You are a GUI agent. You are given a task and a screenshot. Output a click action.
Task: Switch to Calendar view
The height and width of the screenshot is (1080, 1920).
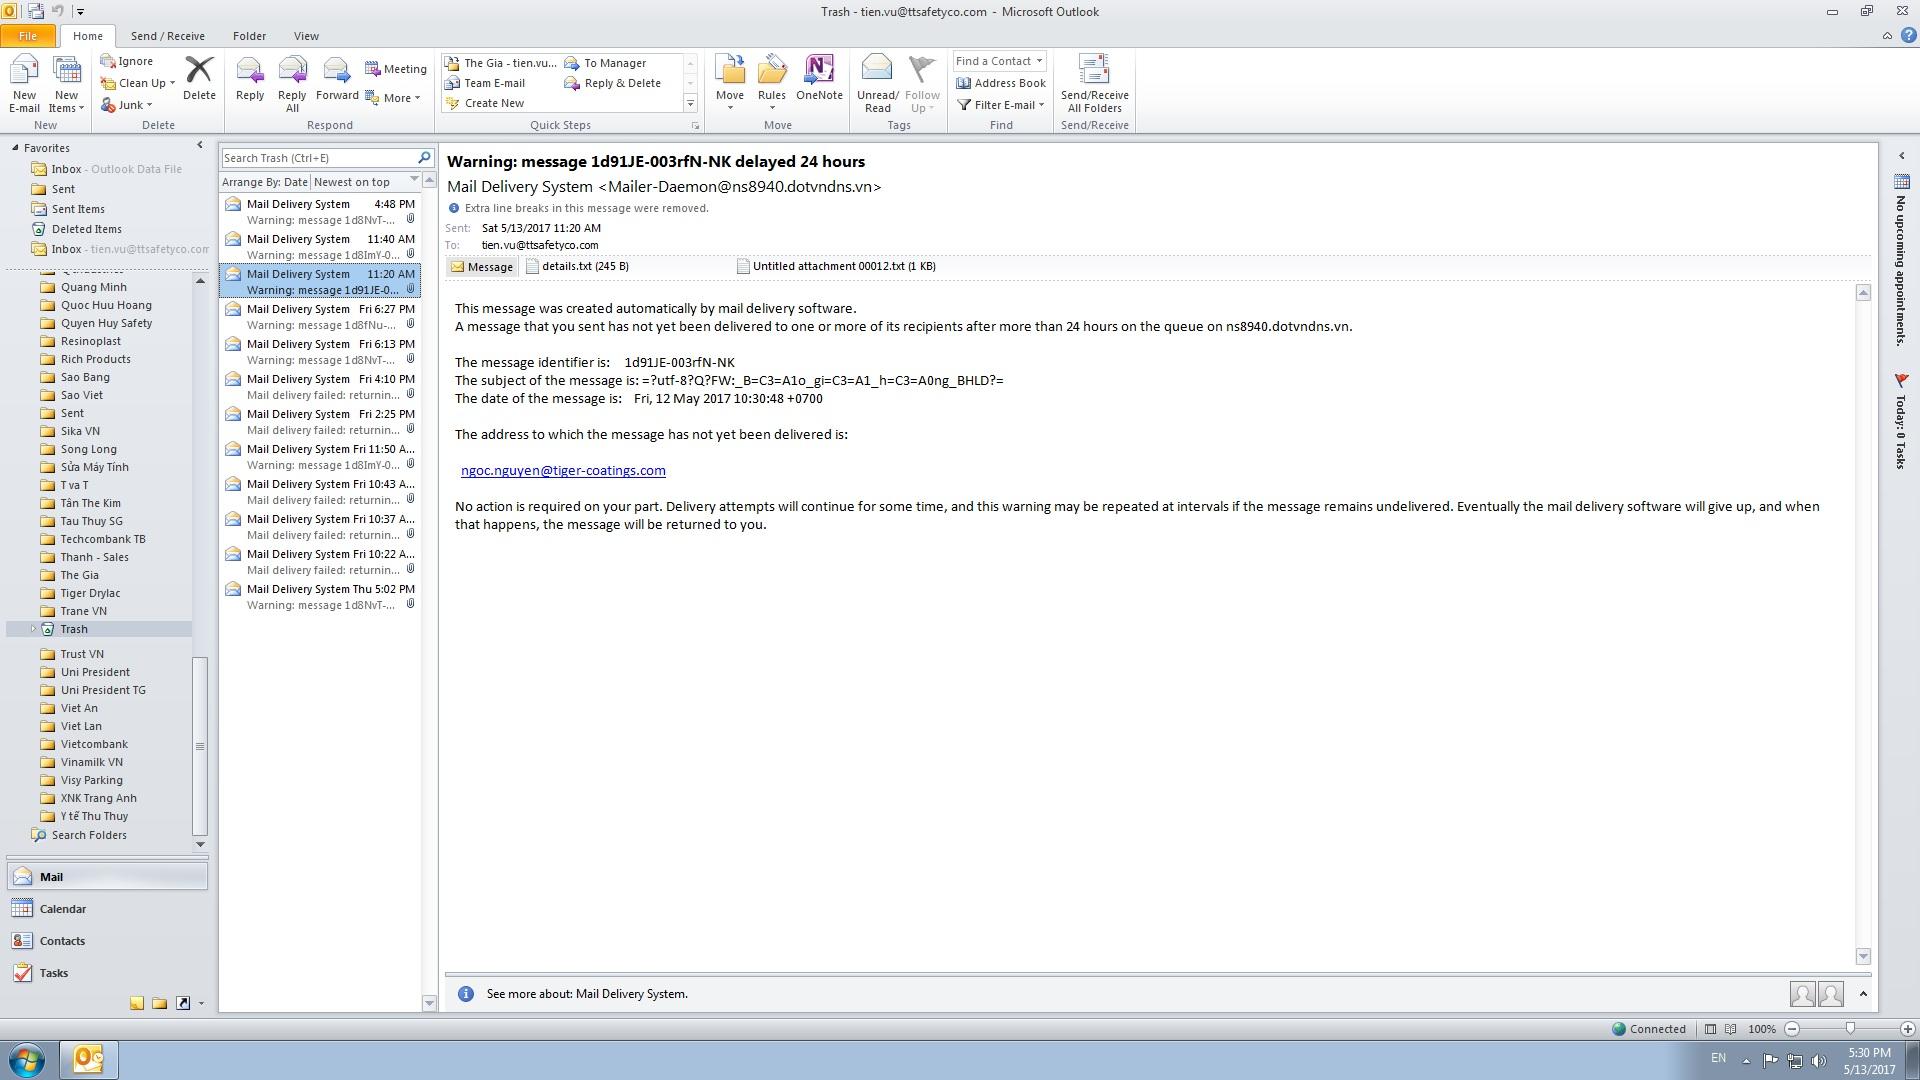pyautogui.click(x=107, y=909)
